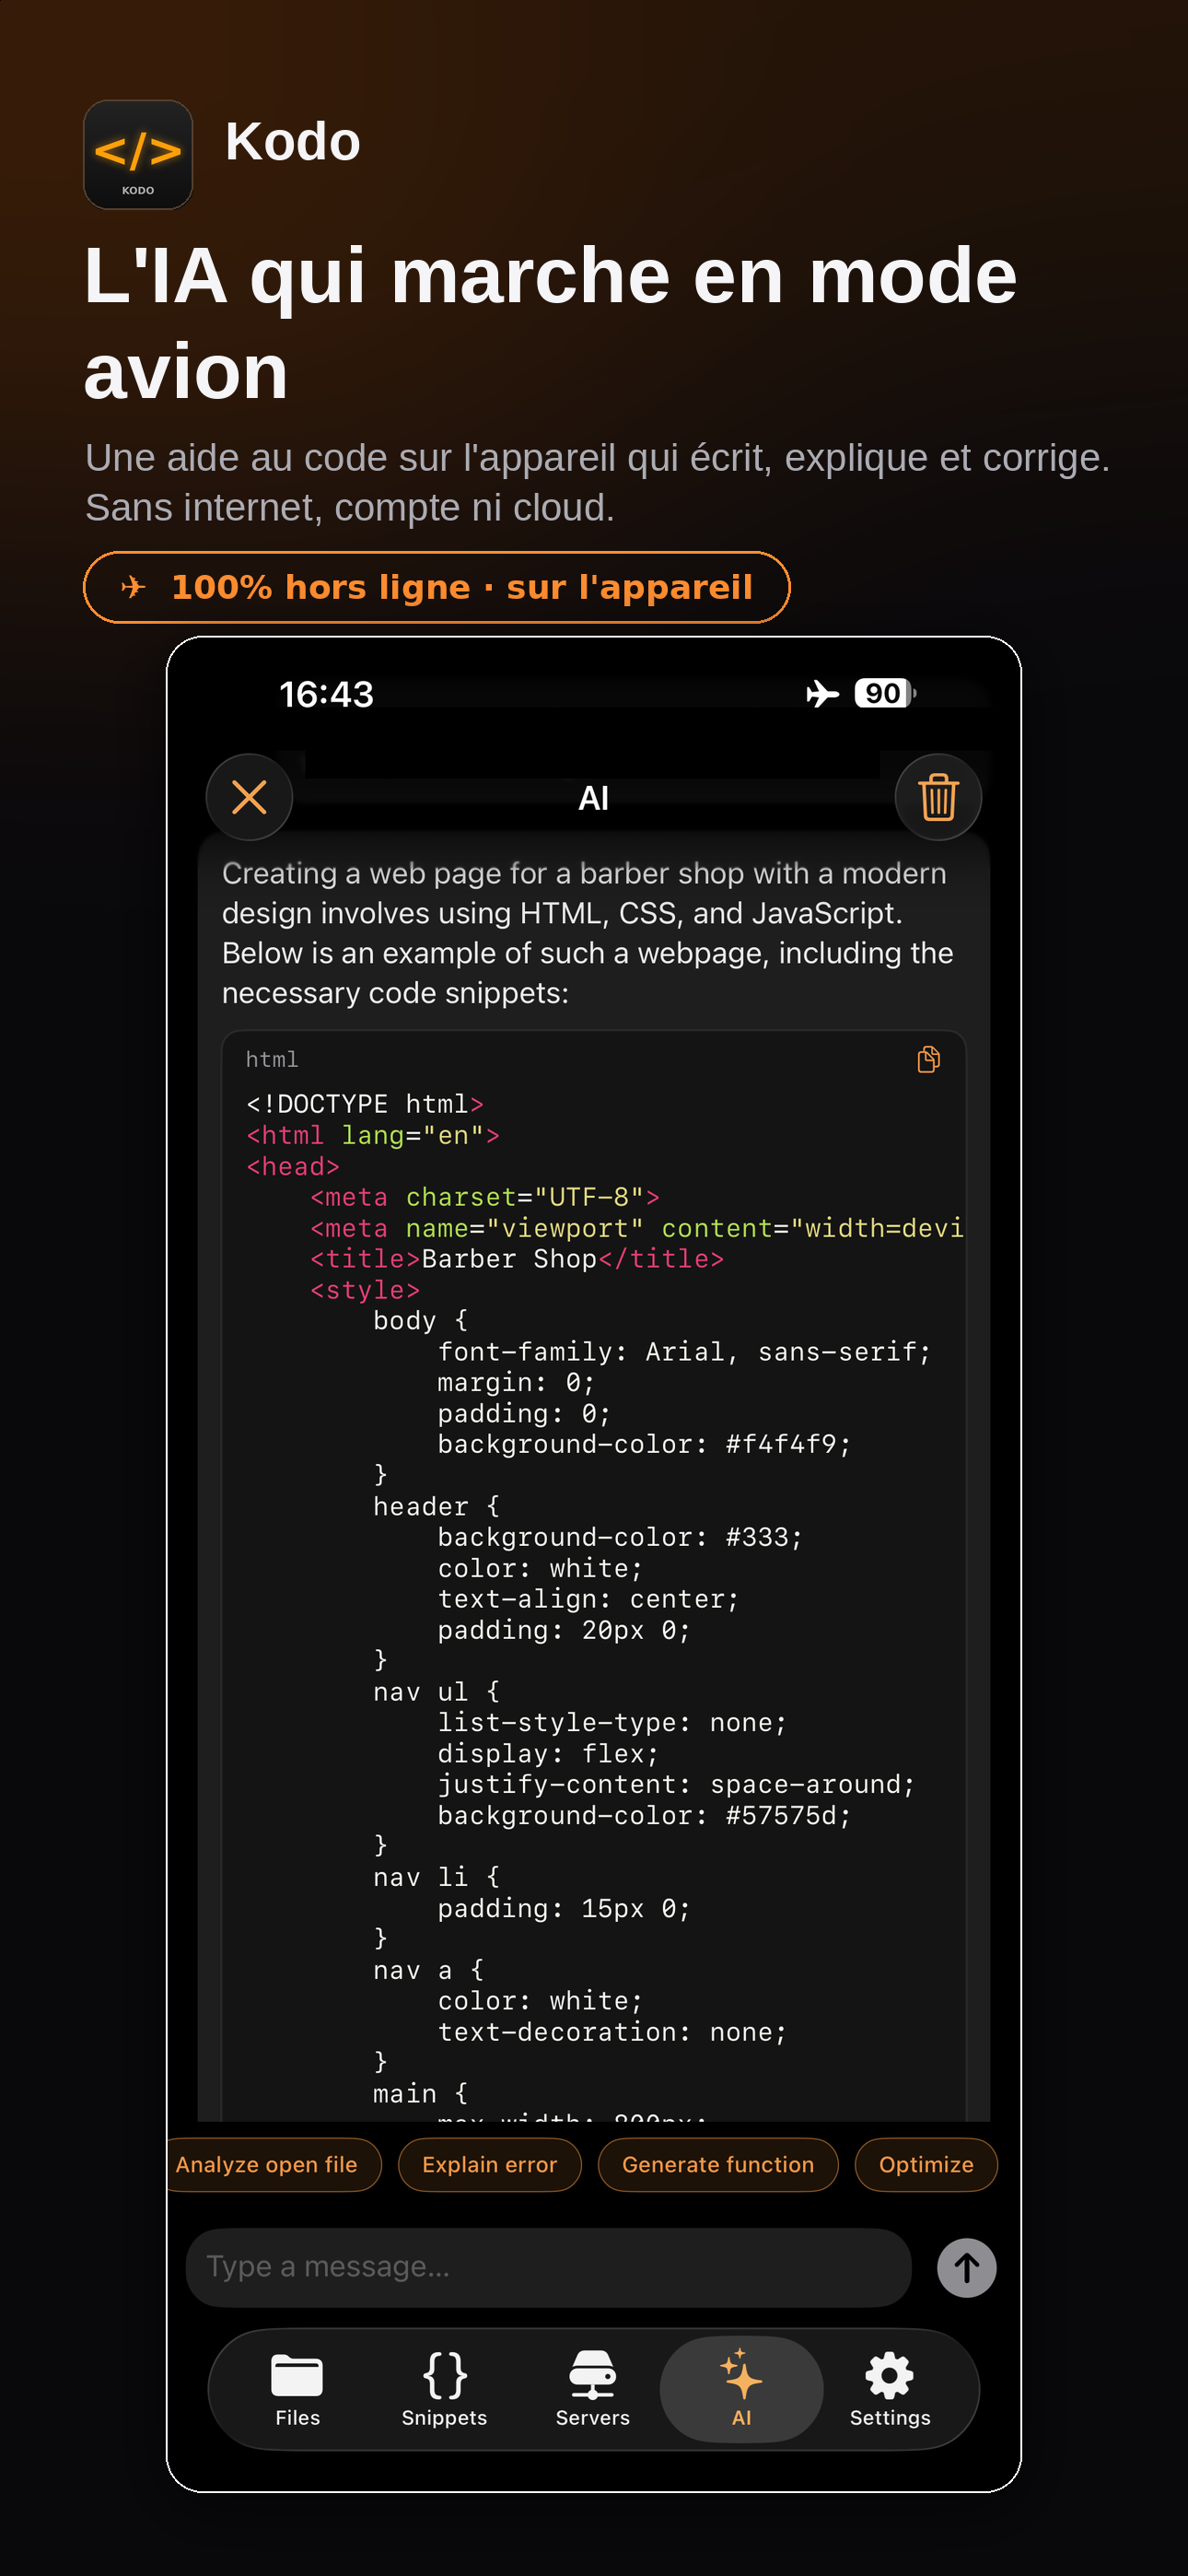The height and width of the screenshot is (2576, 1188).
Task: Tap the subtitle Une aide au code sur l'appareil
Action: 597,483
